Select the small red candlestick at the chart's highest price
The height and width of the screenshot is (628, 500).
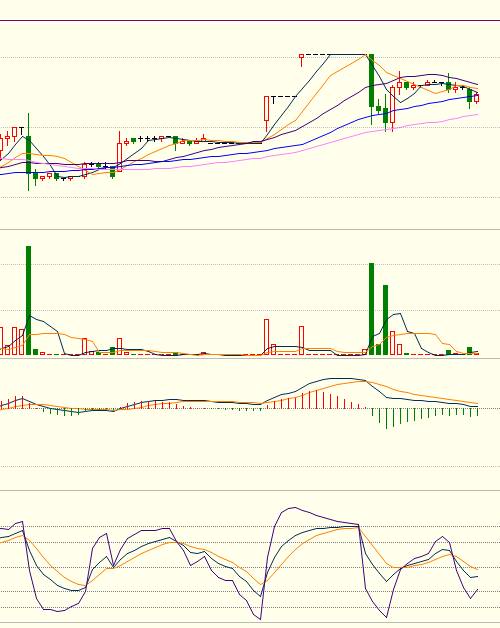(x=301, y=59)
